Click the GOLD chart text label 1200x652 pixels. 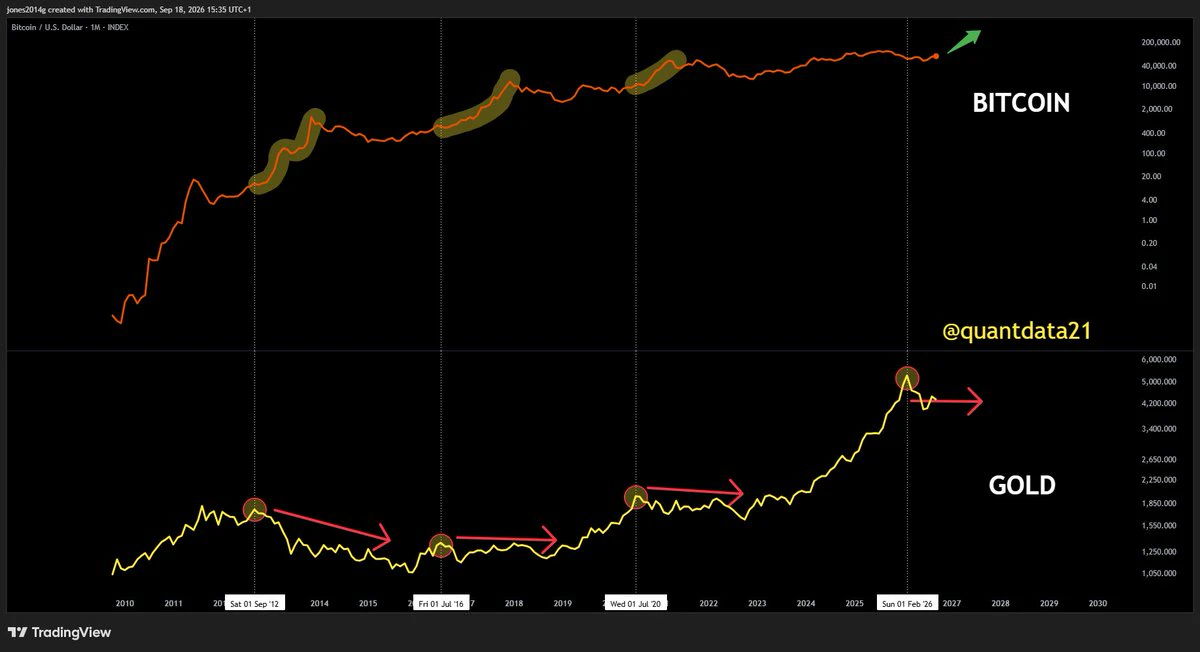1022,486
